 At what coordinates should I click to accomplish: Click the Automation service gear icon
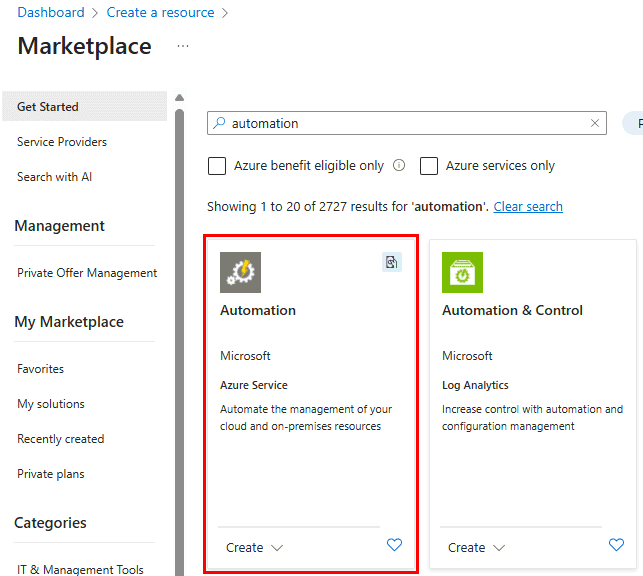(240, 272)
